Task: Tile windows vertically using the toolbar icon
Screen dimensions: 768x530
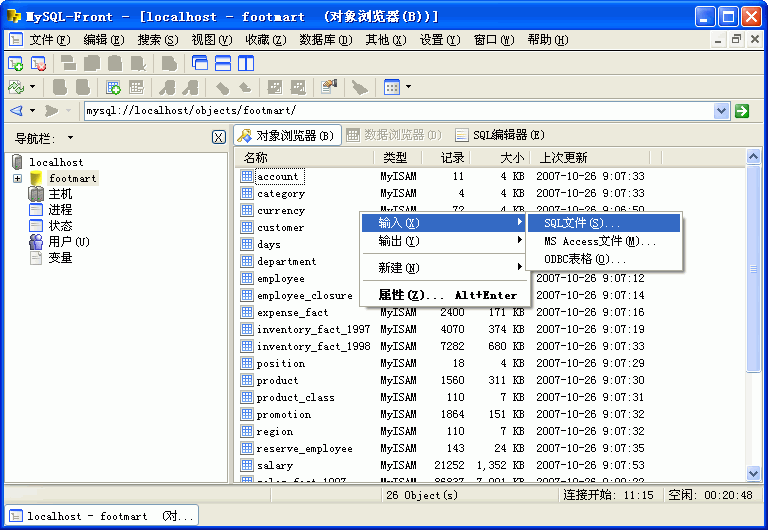Action: click(246, 63)
